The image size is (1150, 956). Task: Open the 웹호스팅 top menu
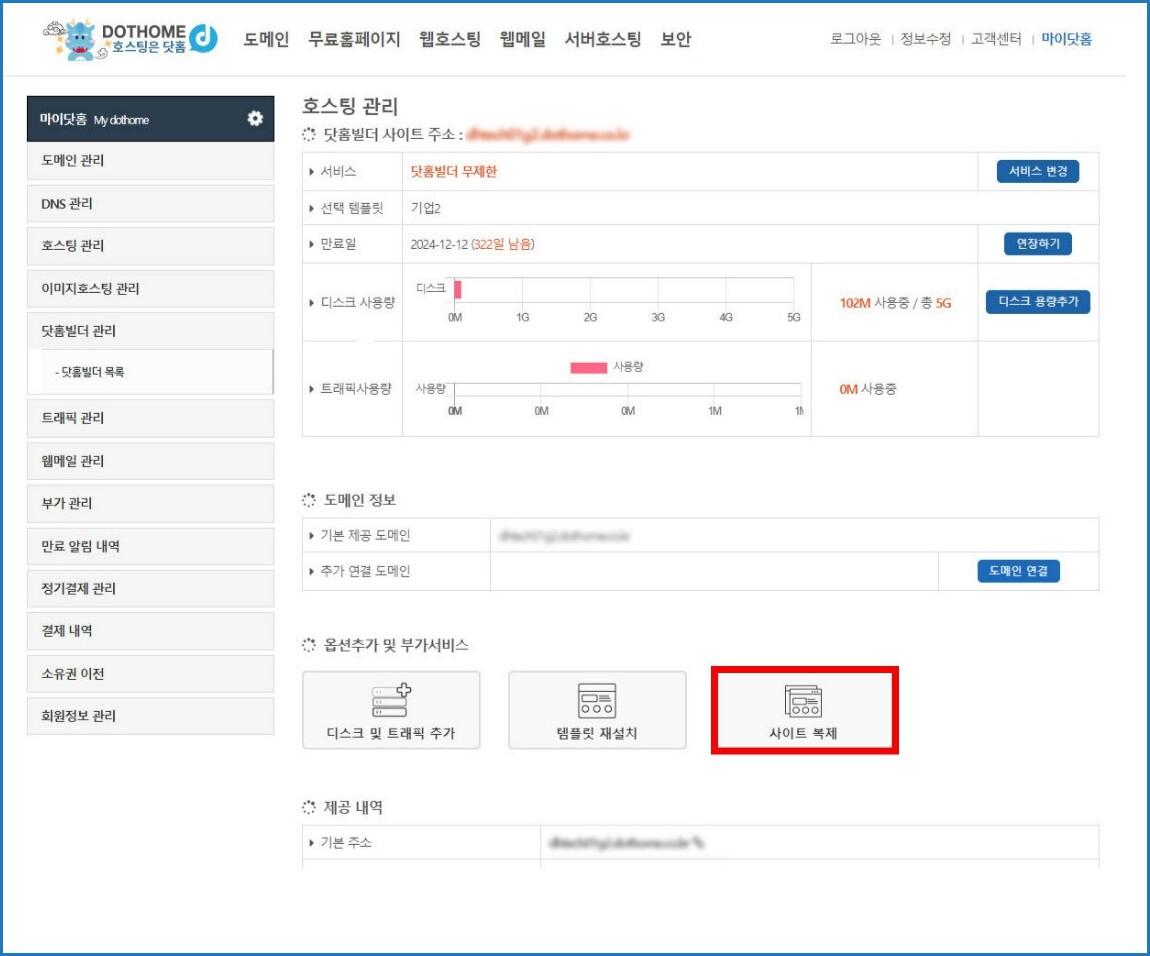(x=450, y=40)
